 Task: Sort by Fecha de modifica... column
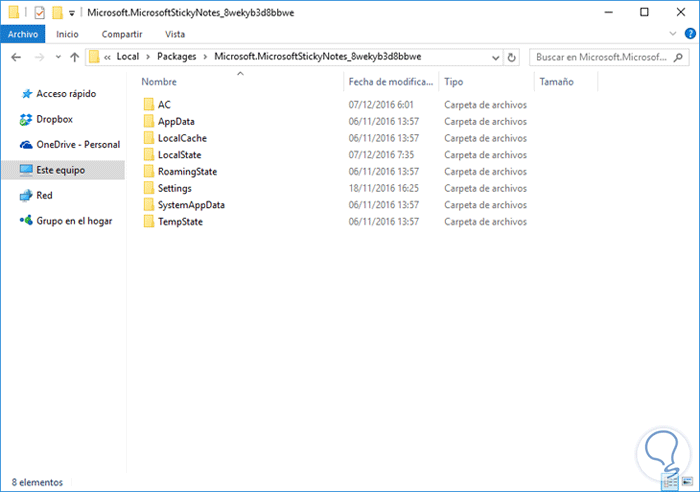coord(391,82)
